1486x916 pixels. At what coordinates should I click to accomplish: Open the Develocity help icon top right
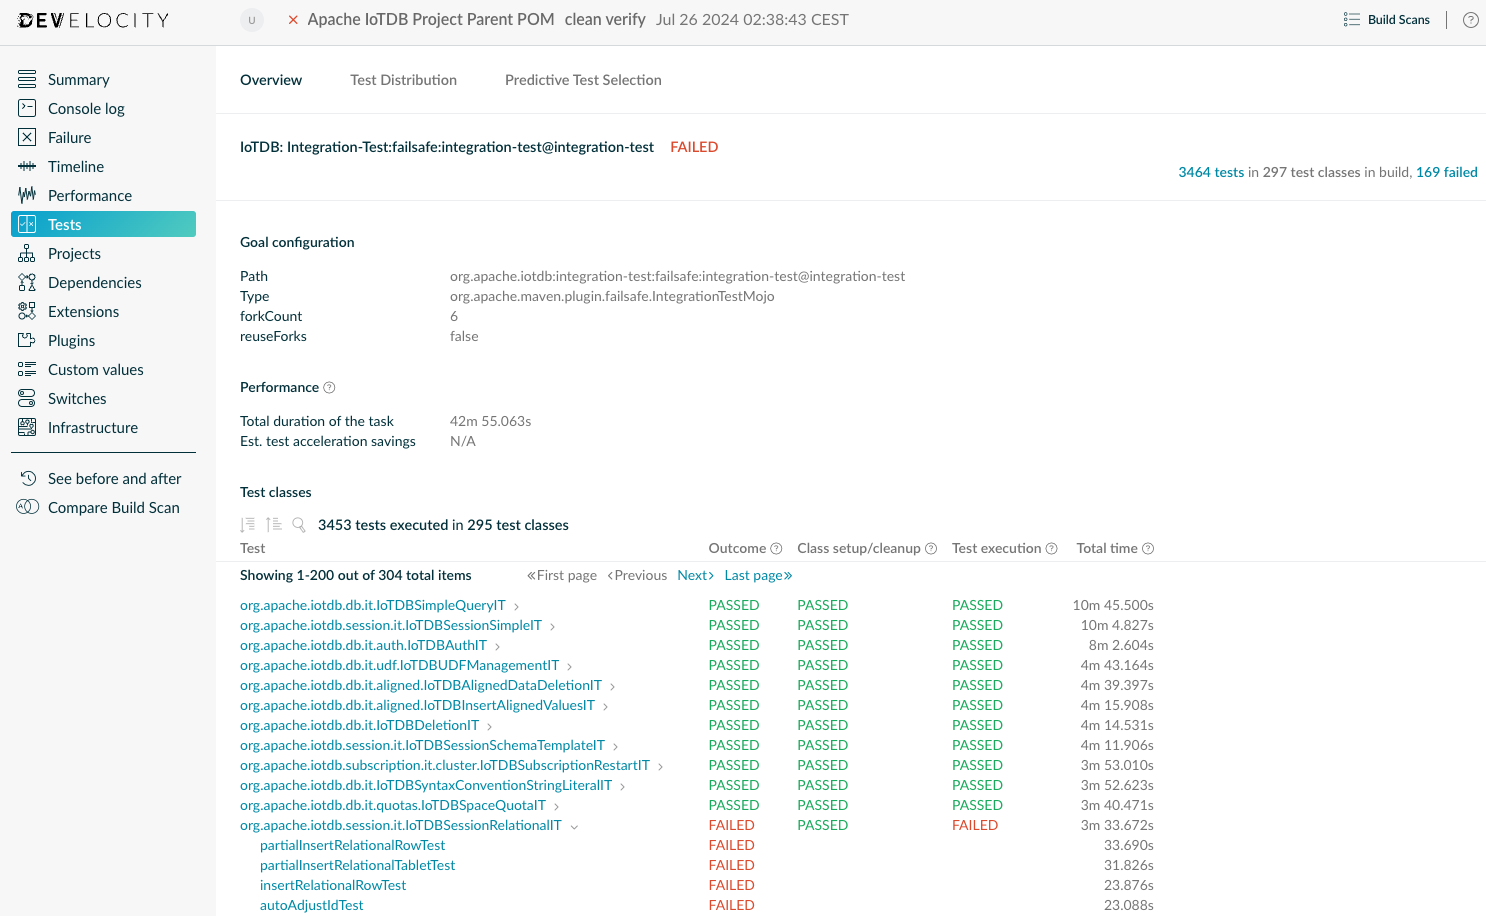tap(1470, 19)
